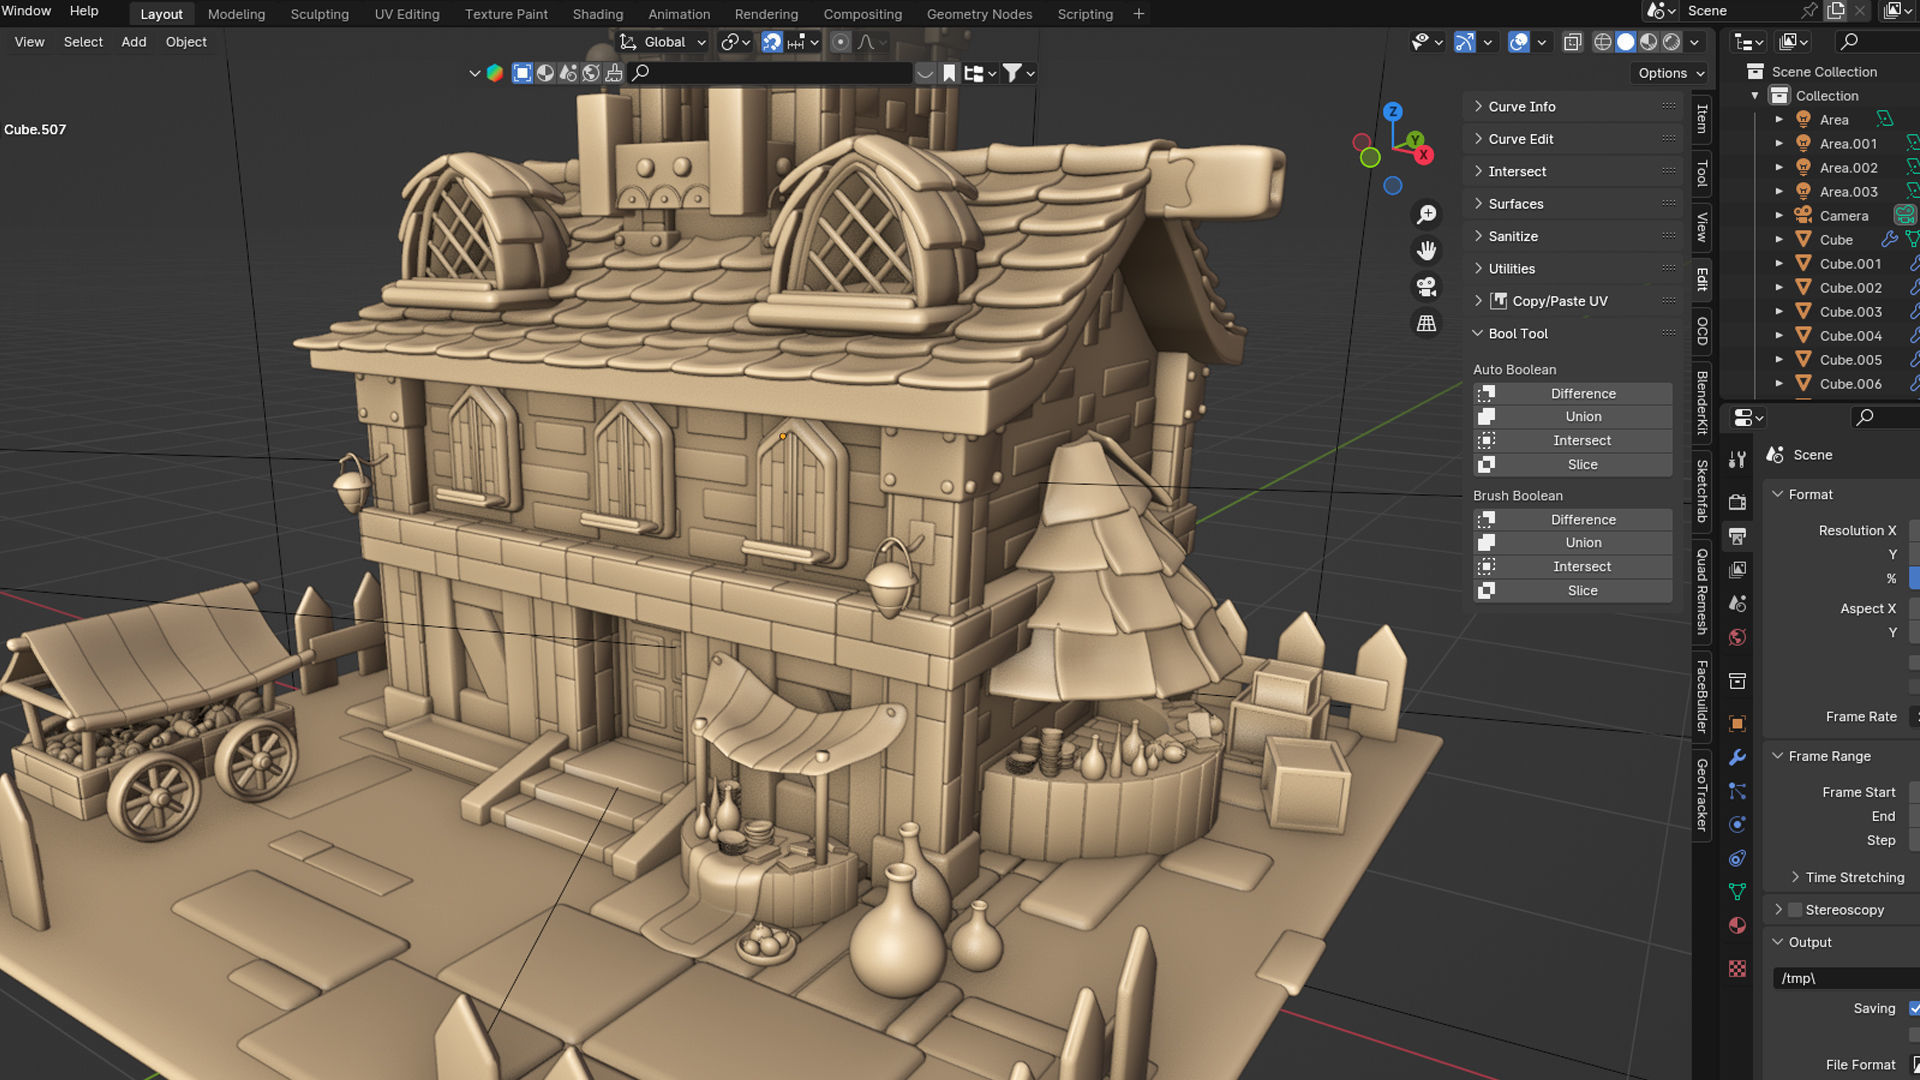Screen dimensions: 1920x1080
Task: Click the viewport zoom magnifier gizmo
Action: (x=1426, y=215)
